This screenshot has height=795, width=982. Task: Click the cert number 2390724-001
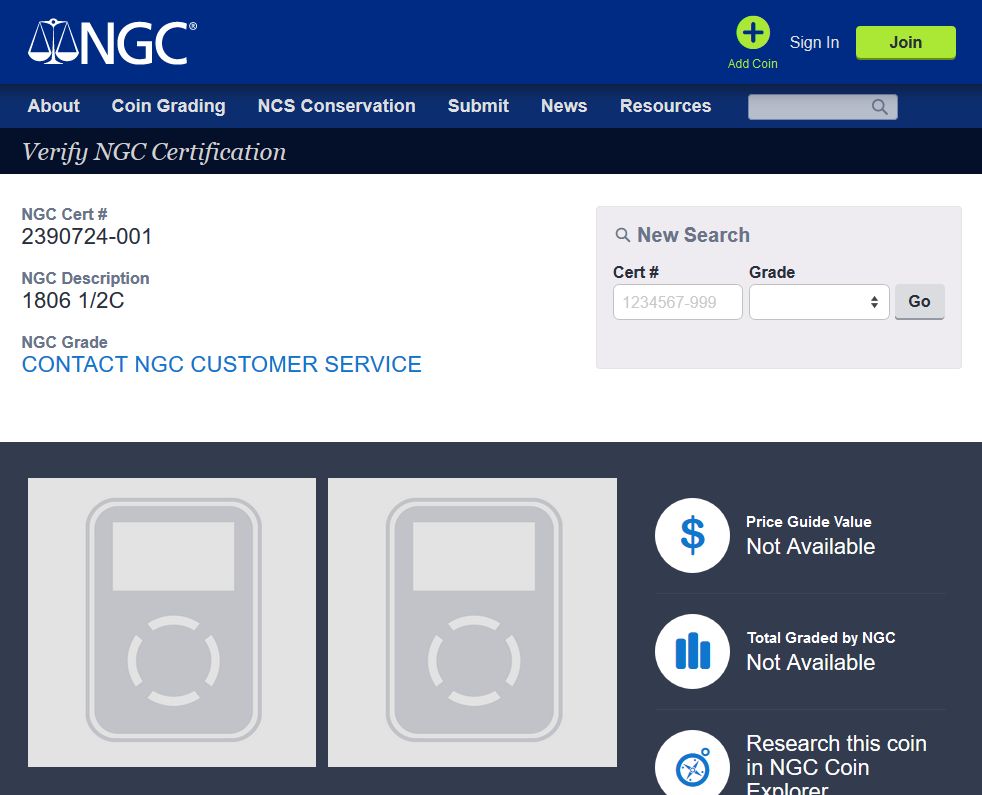tap(87, 237)
